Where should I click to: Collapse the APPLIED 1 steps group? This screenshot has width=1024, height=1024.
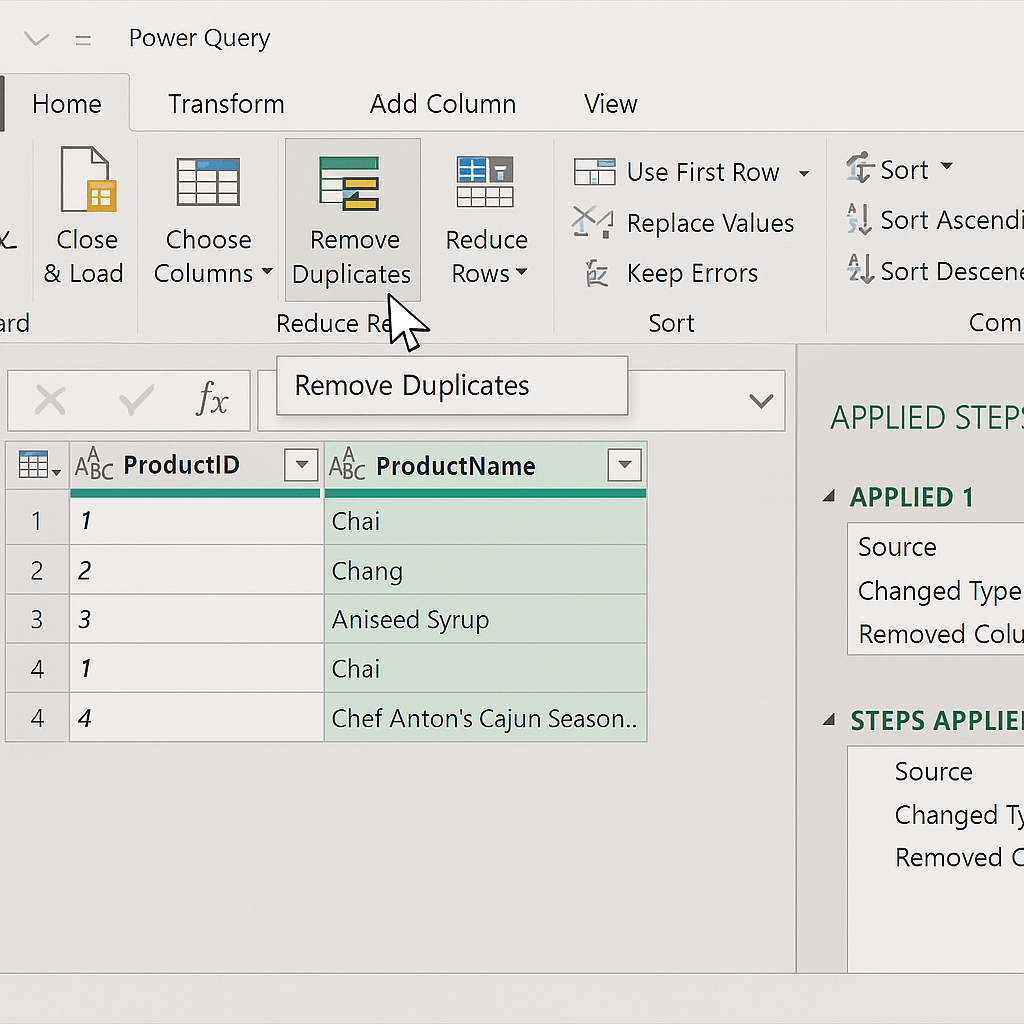point(829,497)
